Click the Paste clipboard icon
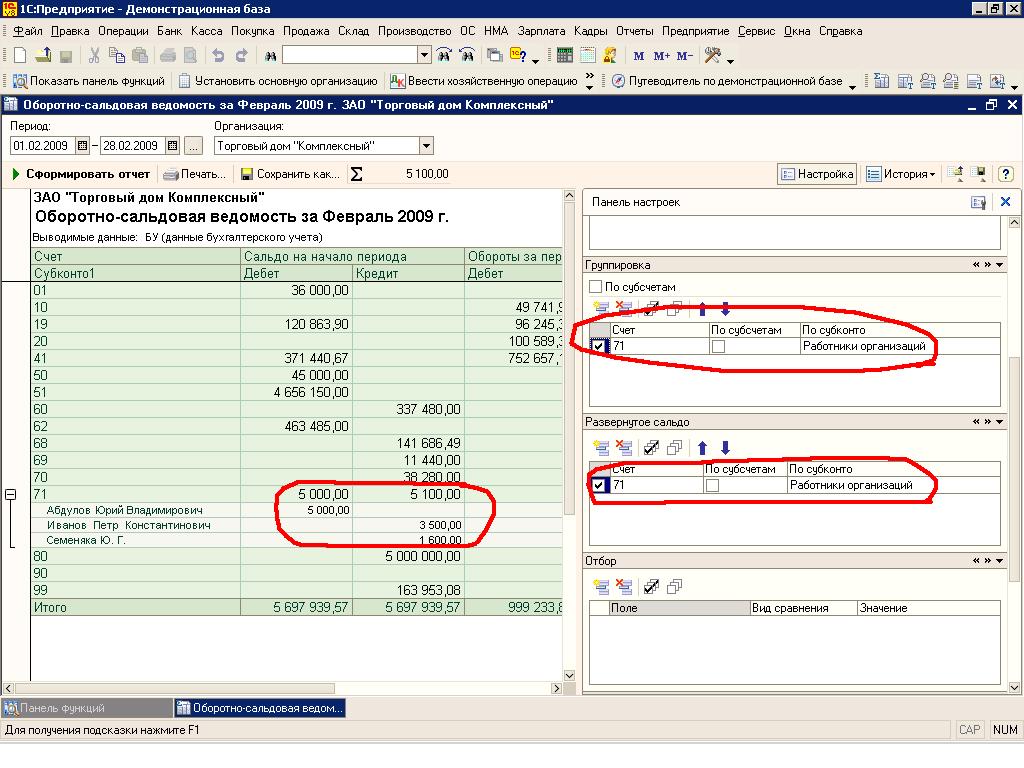 pos(140,56)
